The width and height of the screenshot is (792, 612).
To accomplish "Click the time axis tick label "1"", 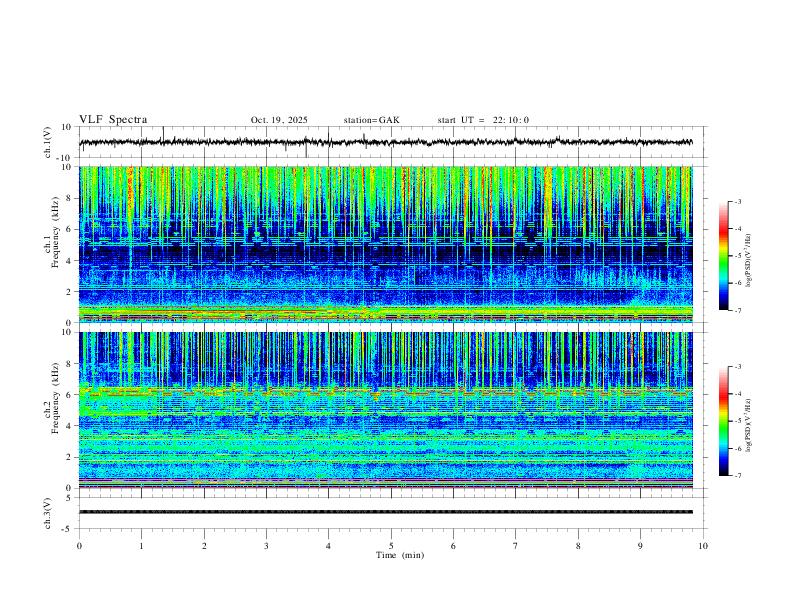I will tap(142, 546).
